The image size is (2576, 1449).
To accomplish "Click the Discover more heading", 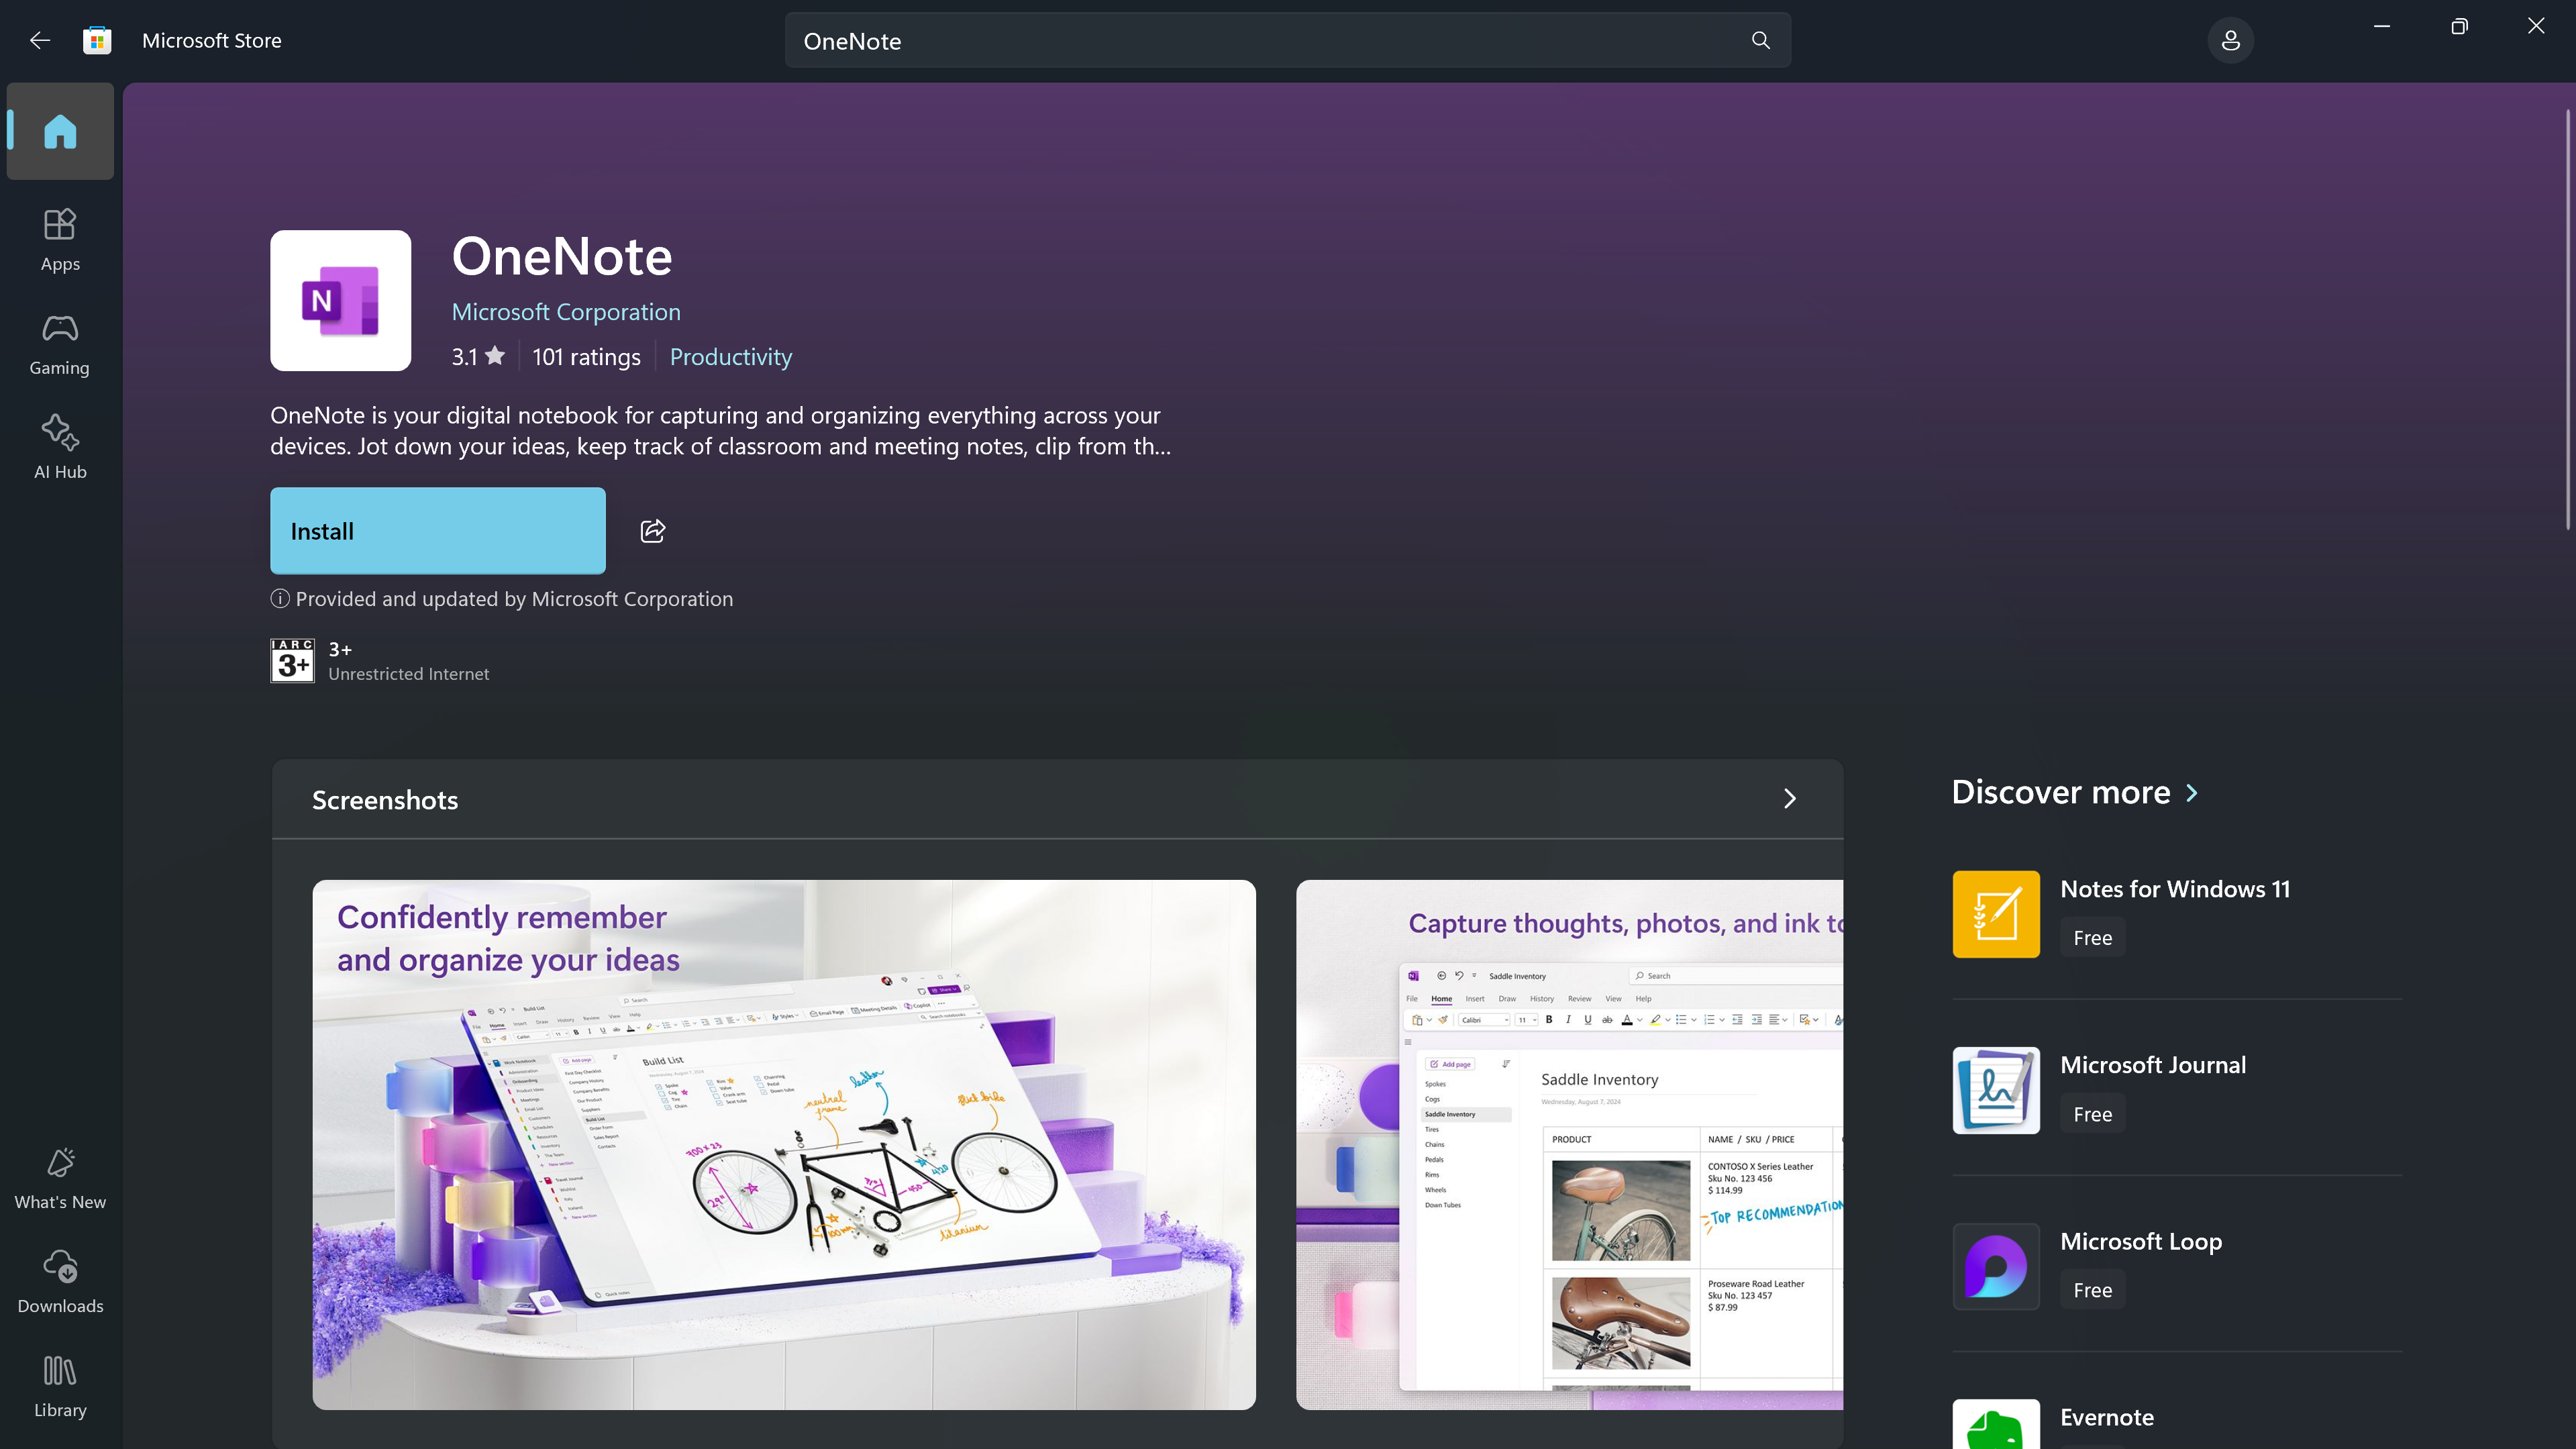I will tap(2061, 792).
